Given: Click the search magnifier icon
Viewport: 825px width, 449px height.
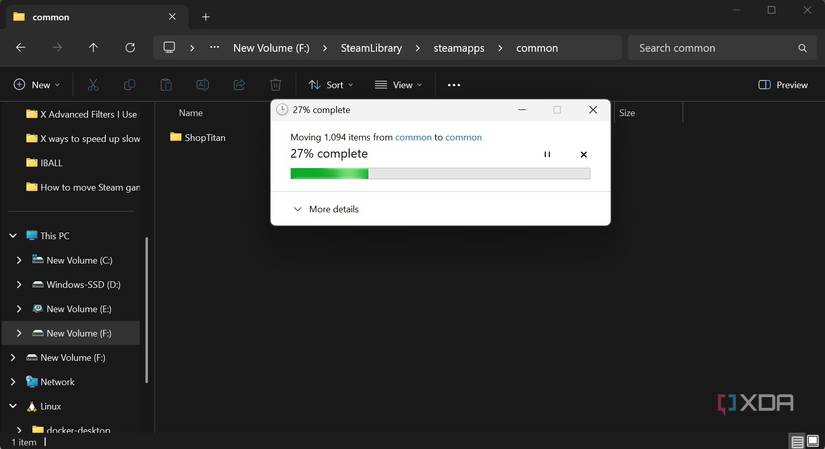Looking at the screenshot, I should [x=802, y=48].
